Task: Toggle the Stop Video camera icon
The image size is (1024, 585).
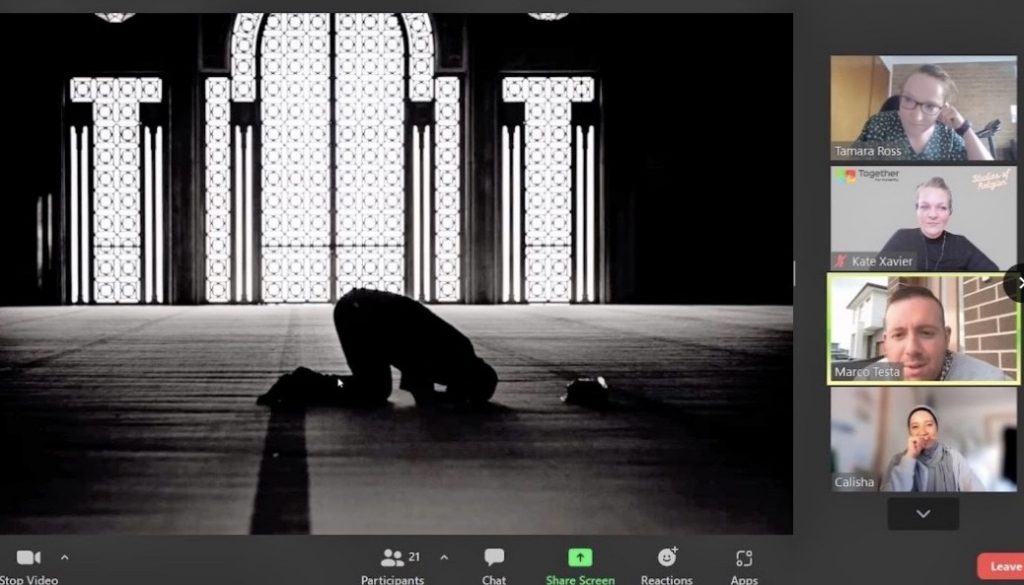Action: 28,558
